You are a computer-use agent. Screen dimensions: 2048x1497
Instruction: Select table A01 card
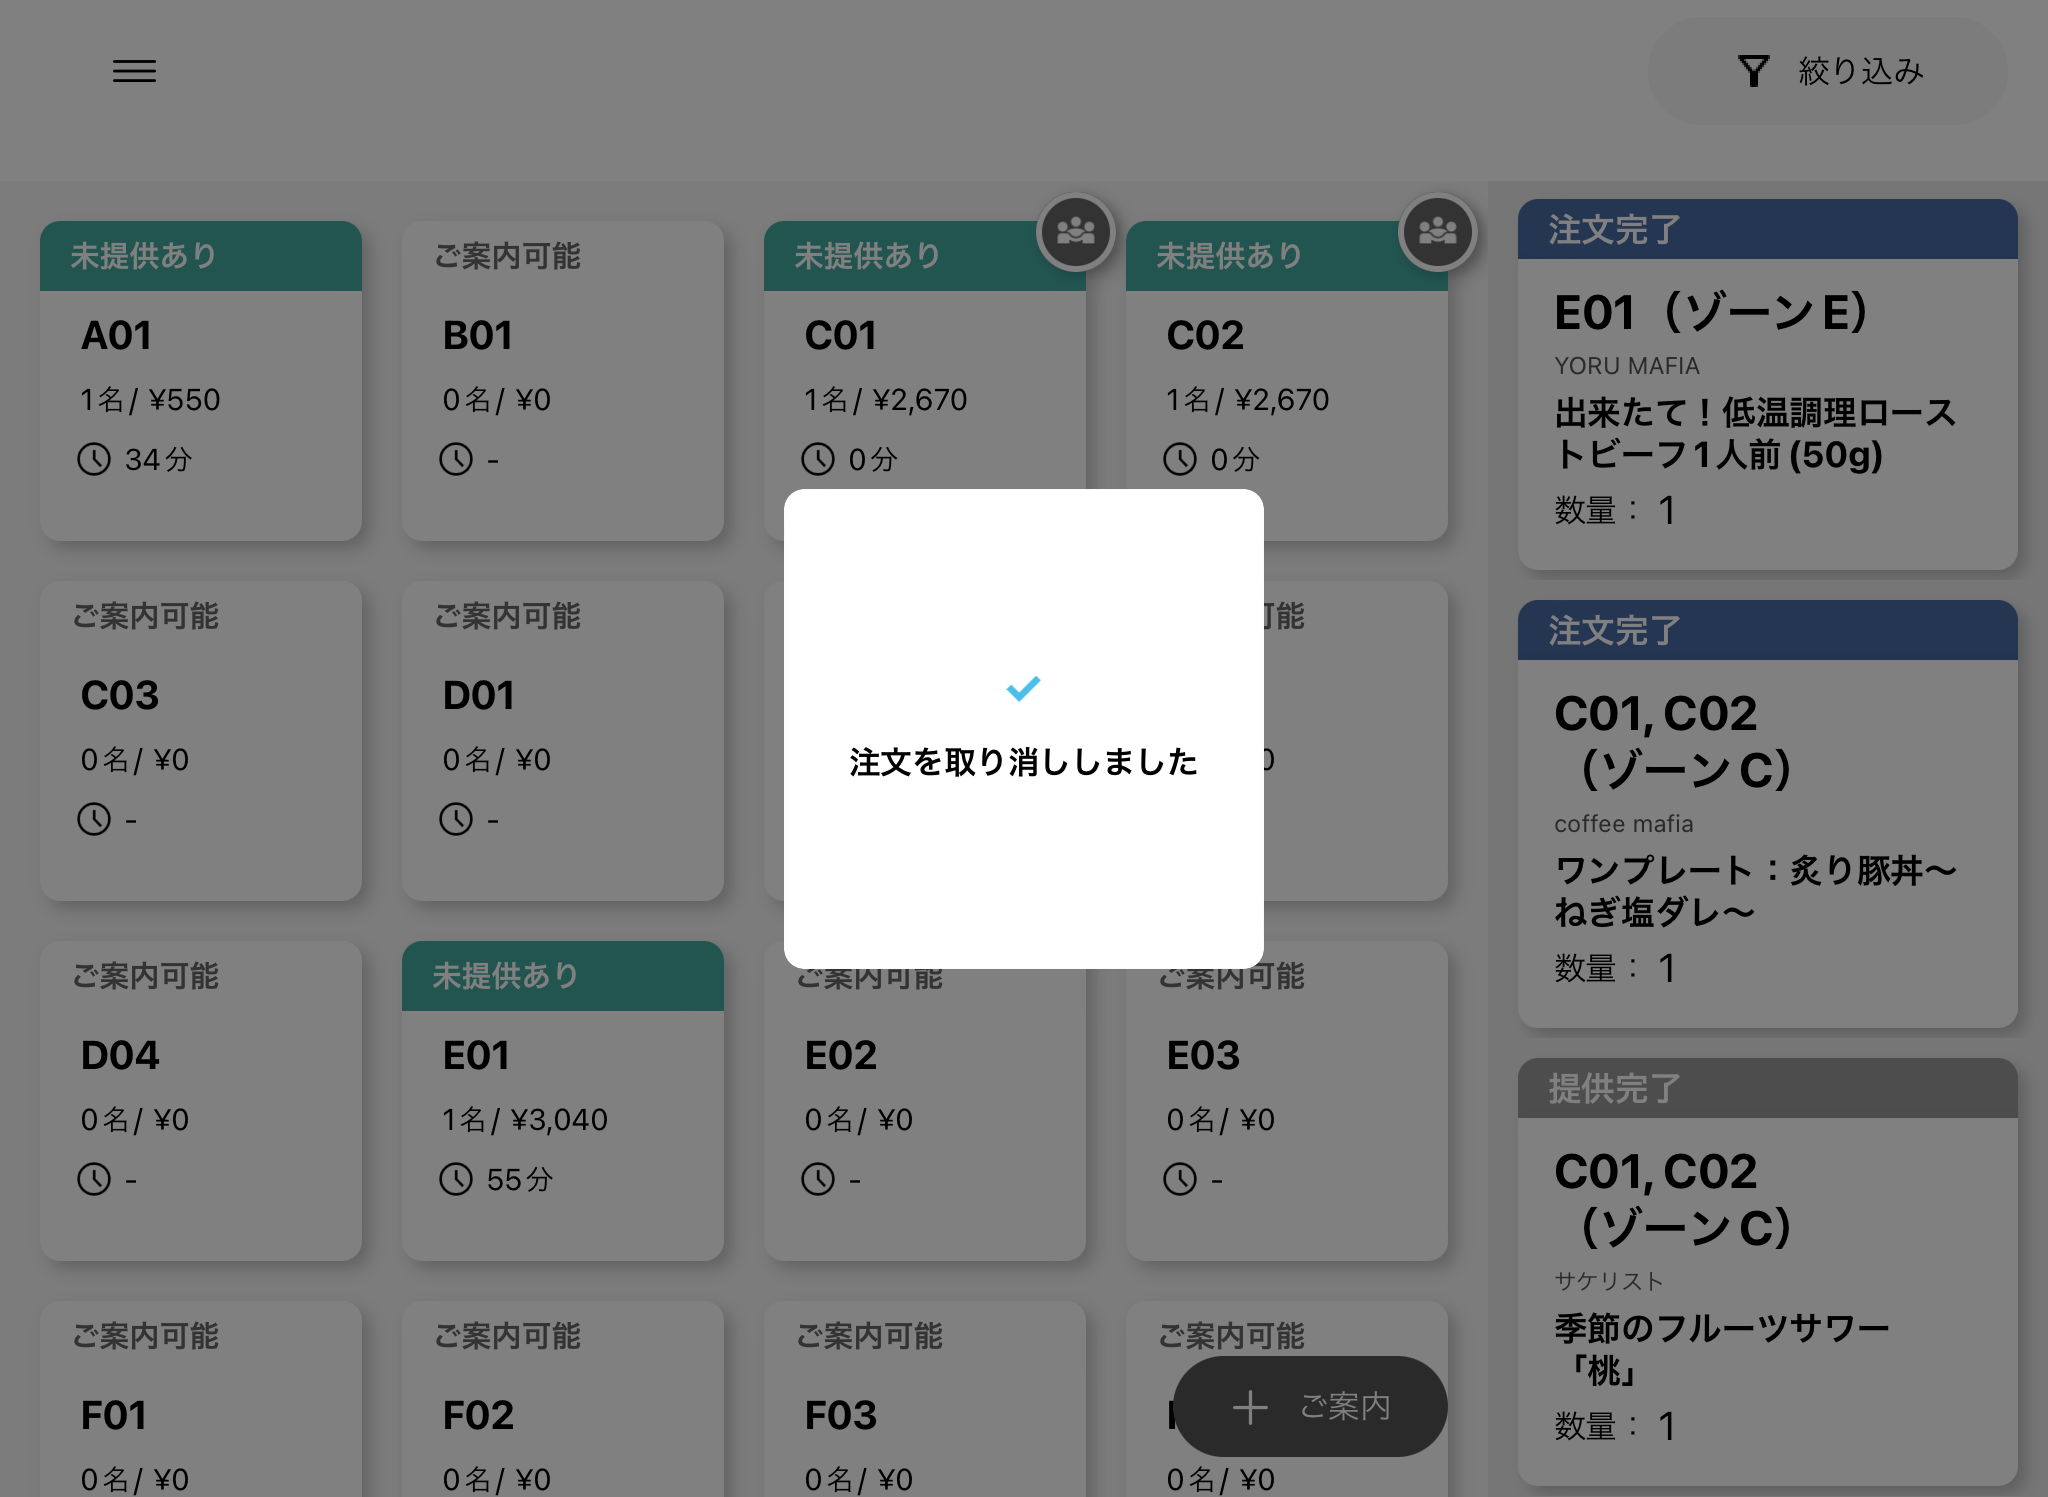(200, 400)
